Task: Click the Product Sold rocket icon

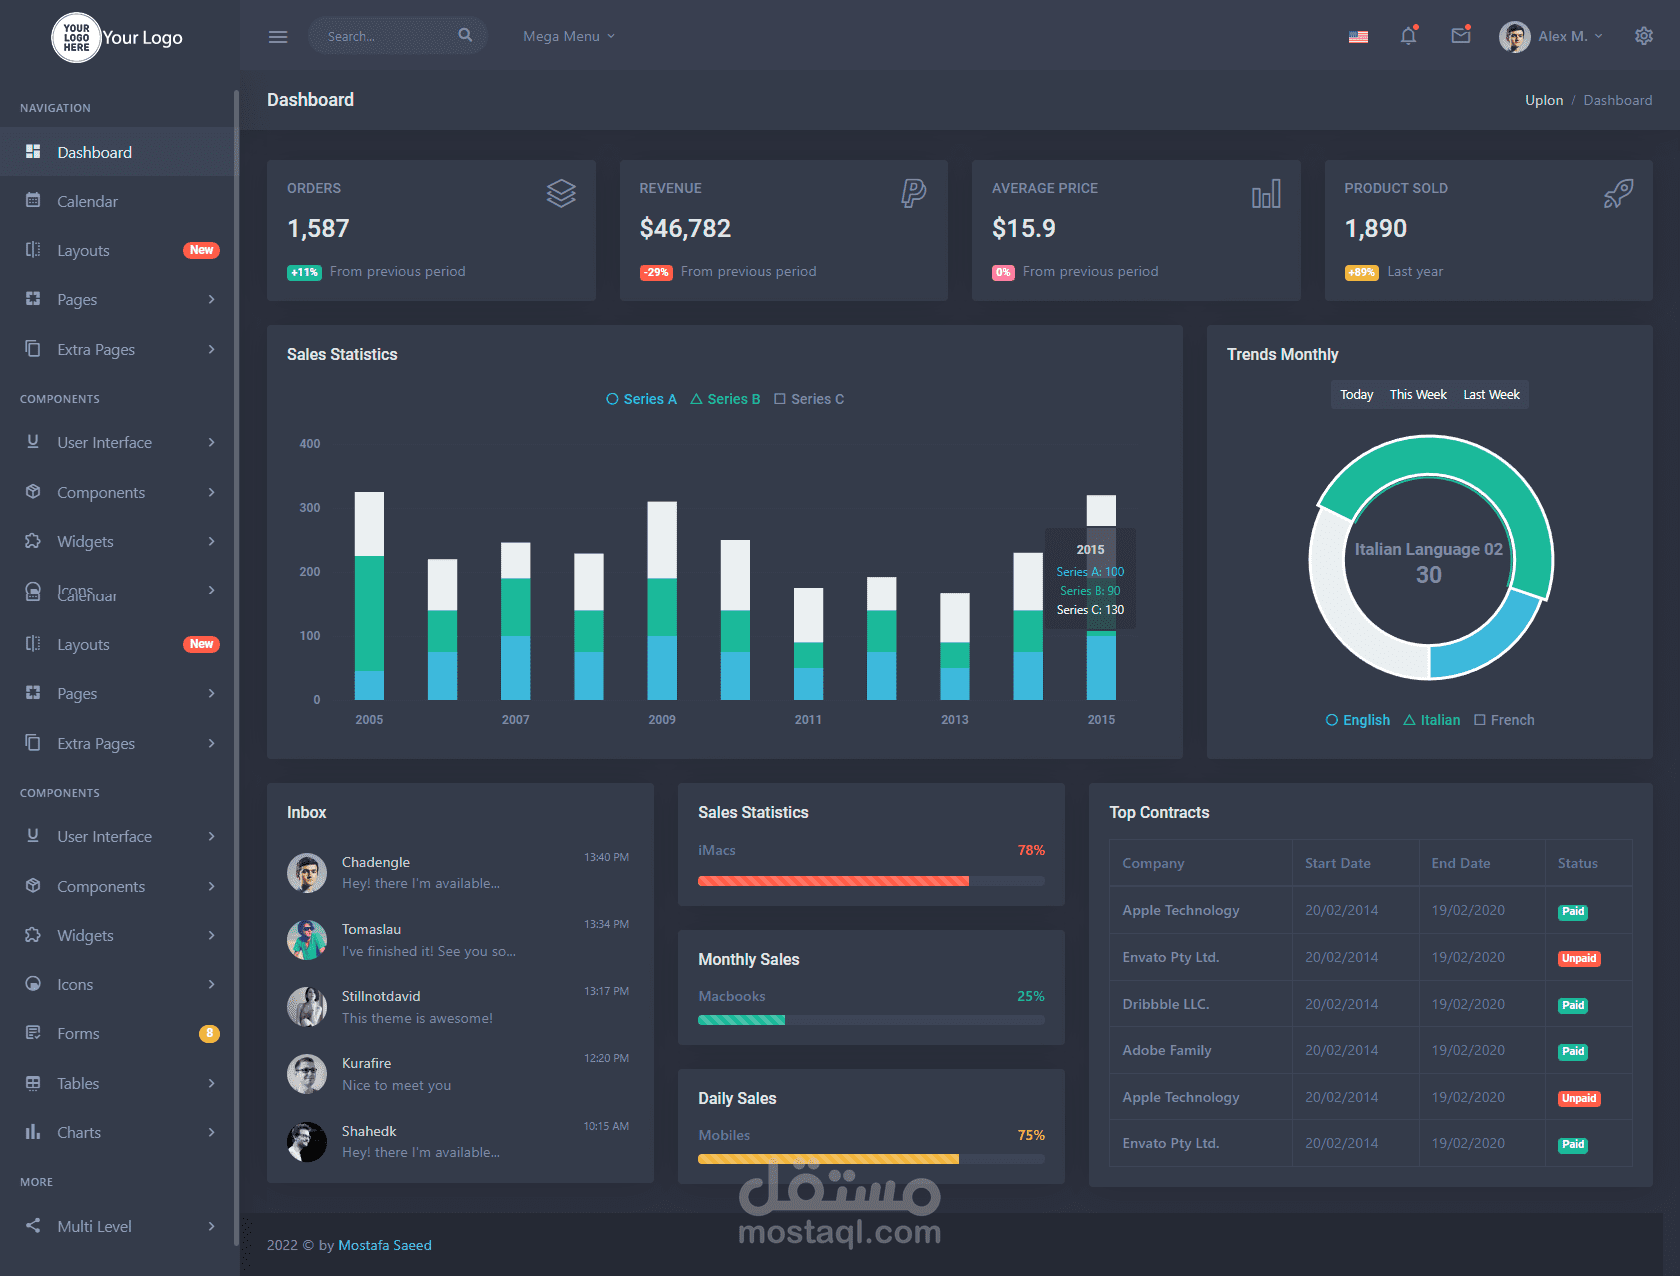Action: point(1618,193)
